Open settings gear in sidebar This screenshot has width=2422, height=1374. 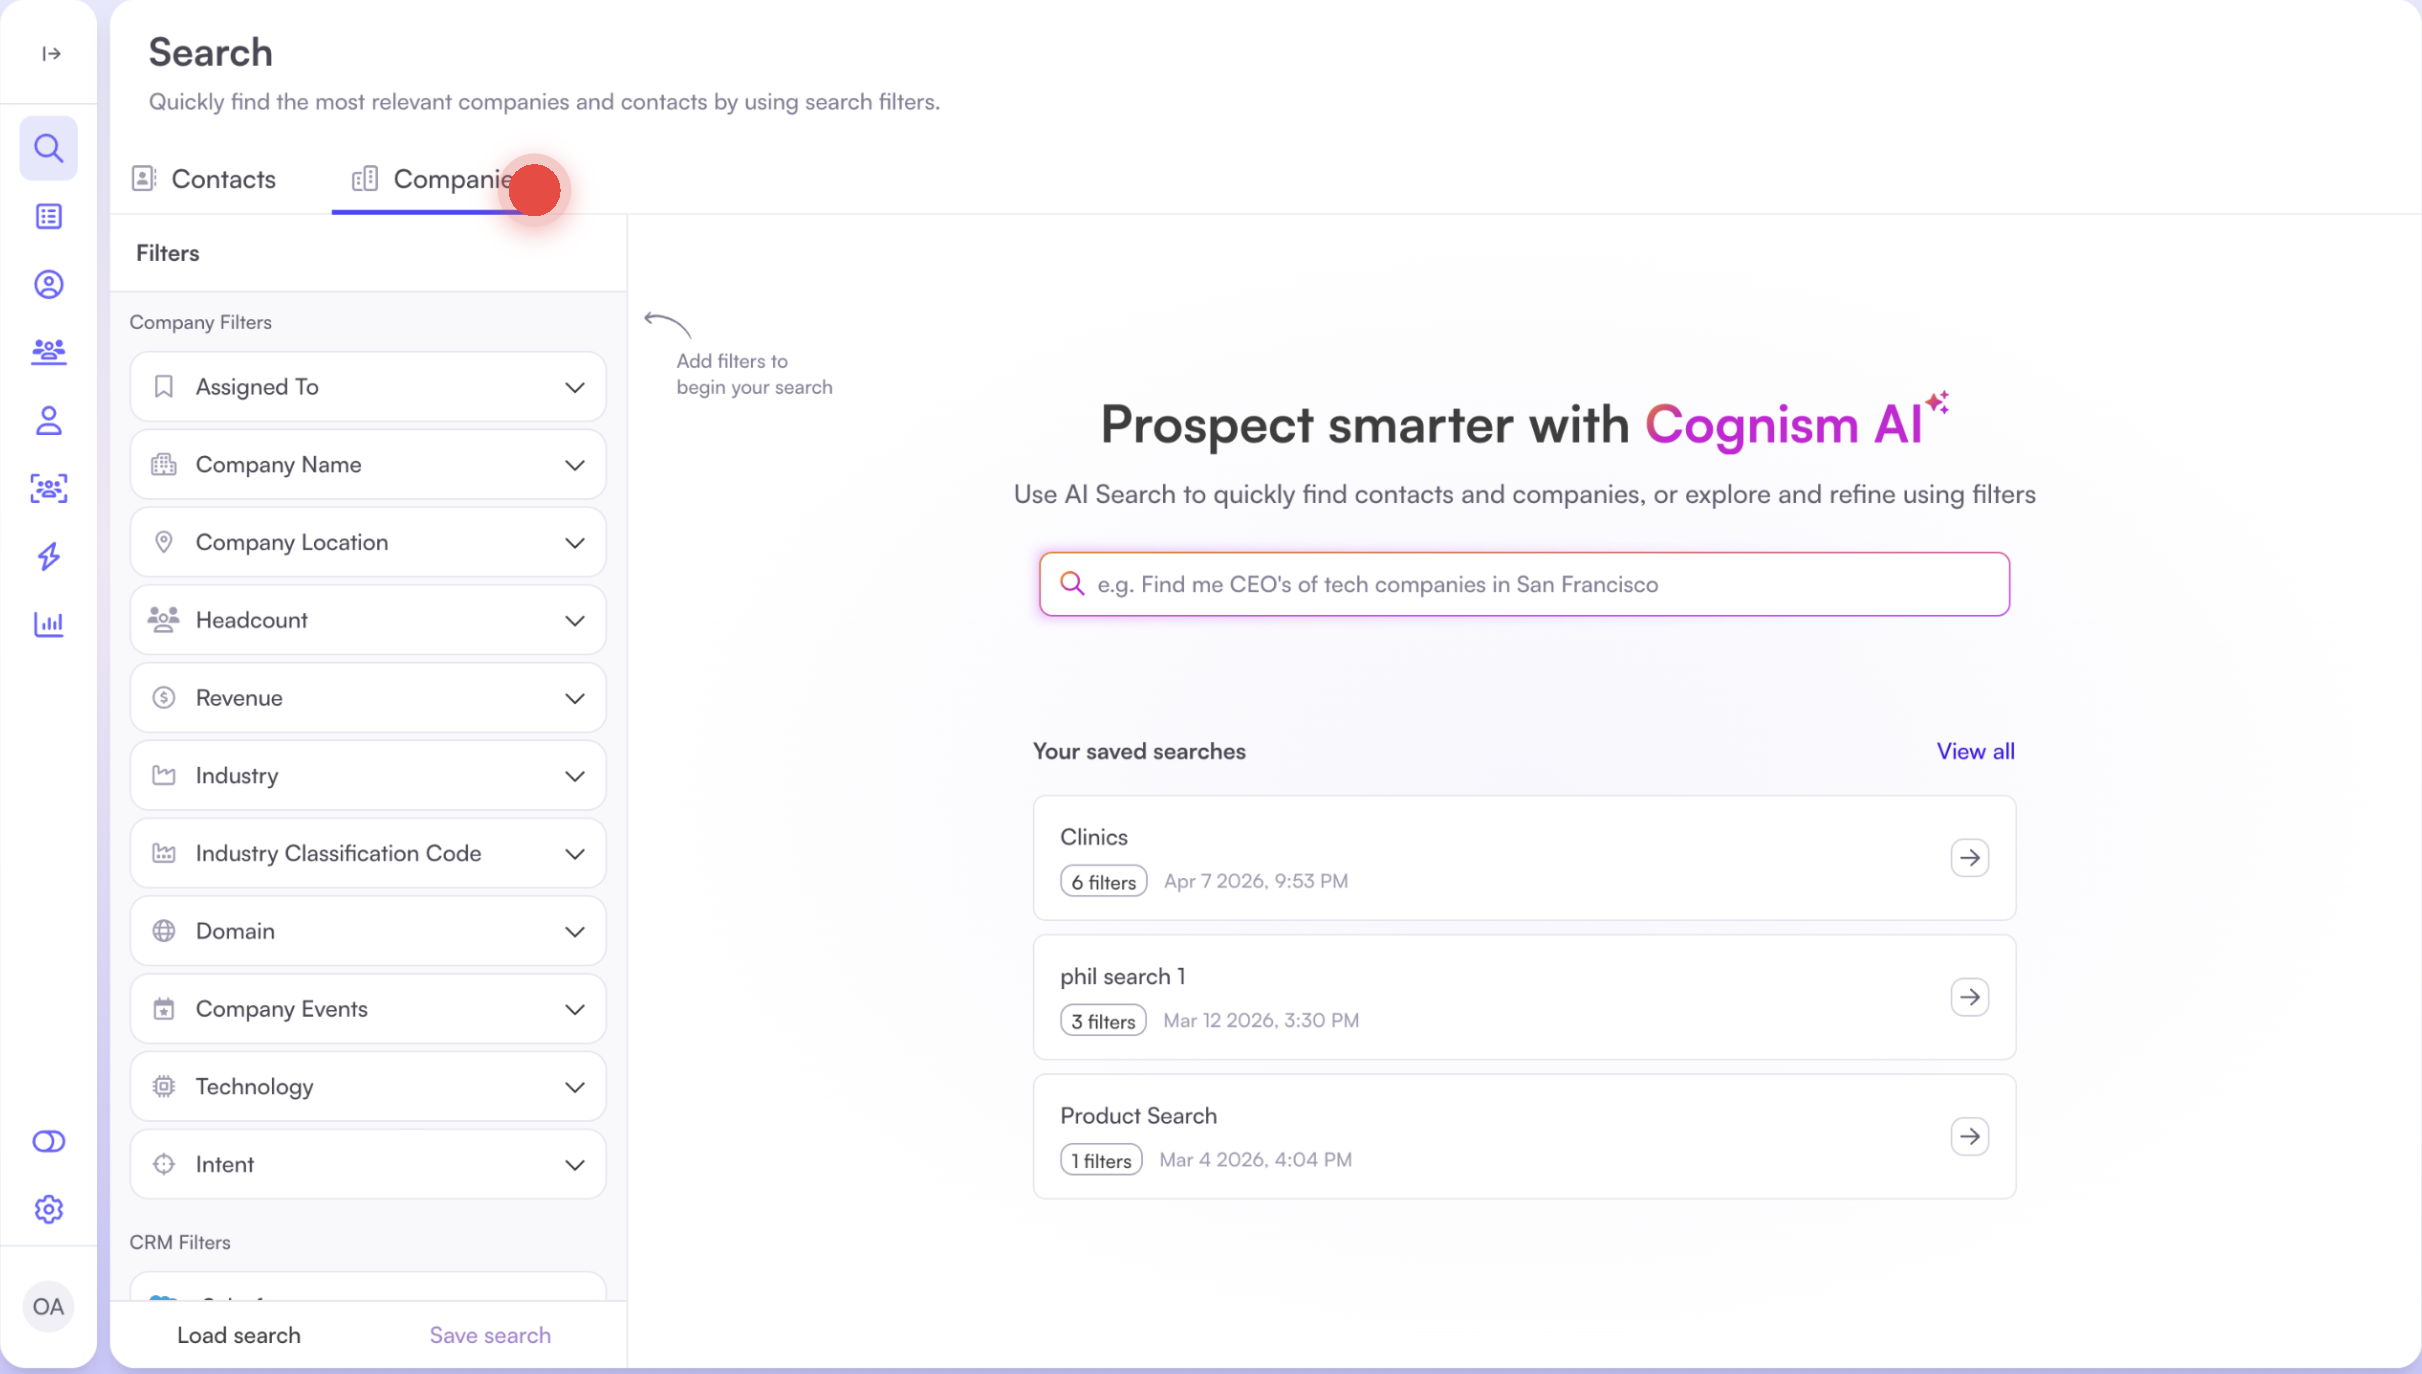(49, 1209)
